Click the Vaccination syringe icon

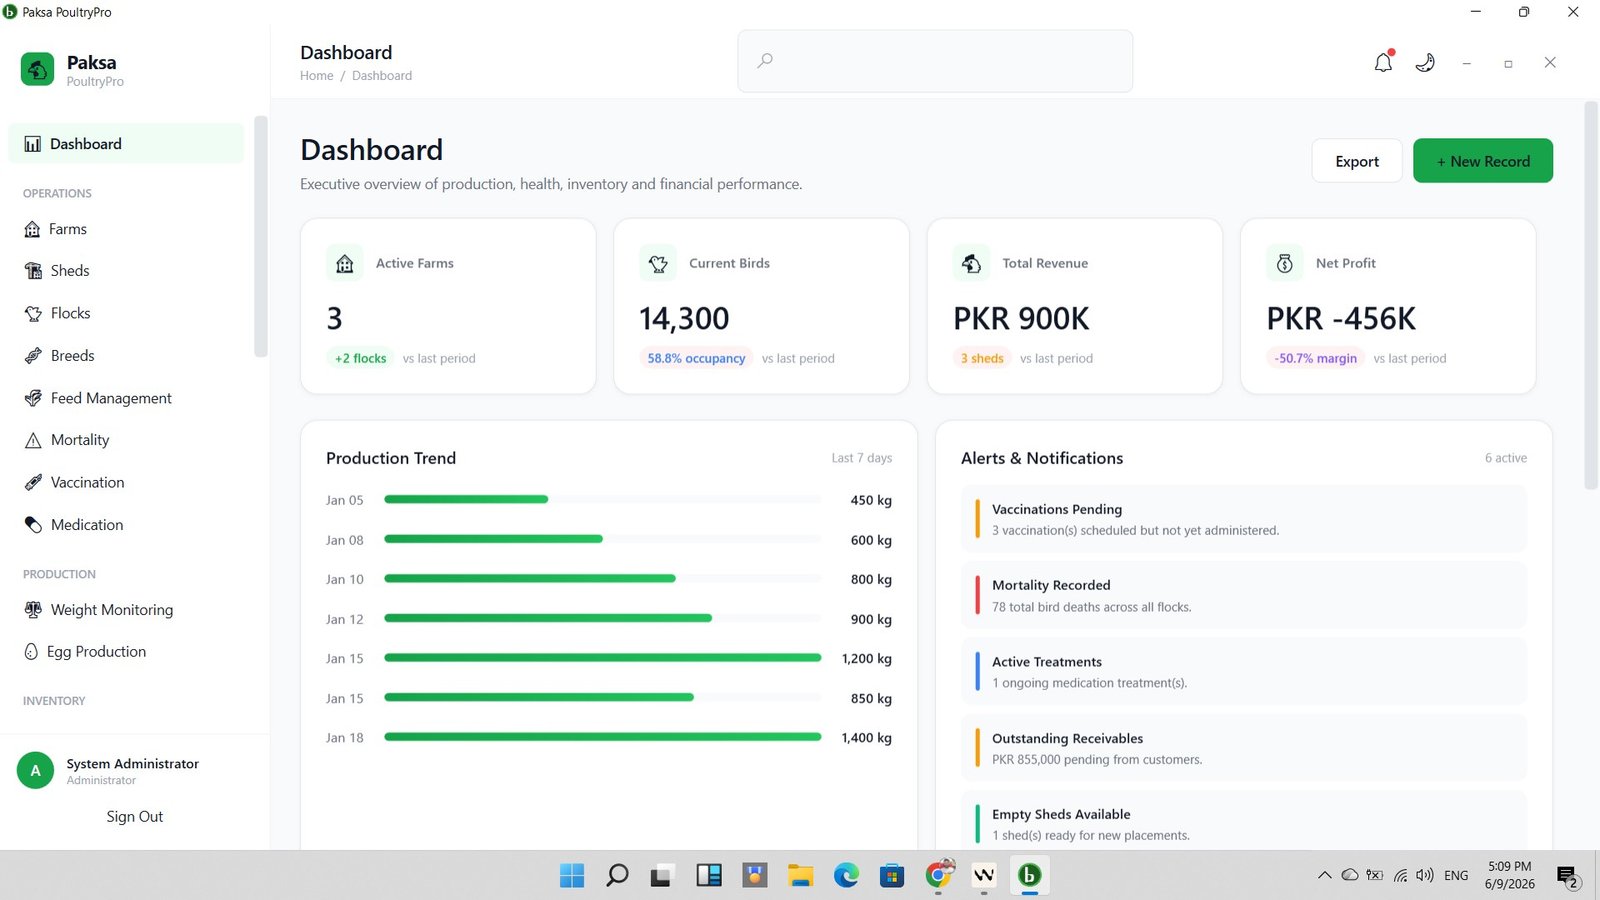tap(33, 482)
